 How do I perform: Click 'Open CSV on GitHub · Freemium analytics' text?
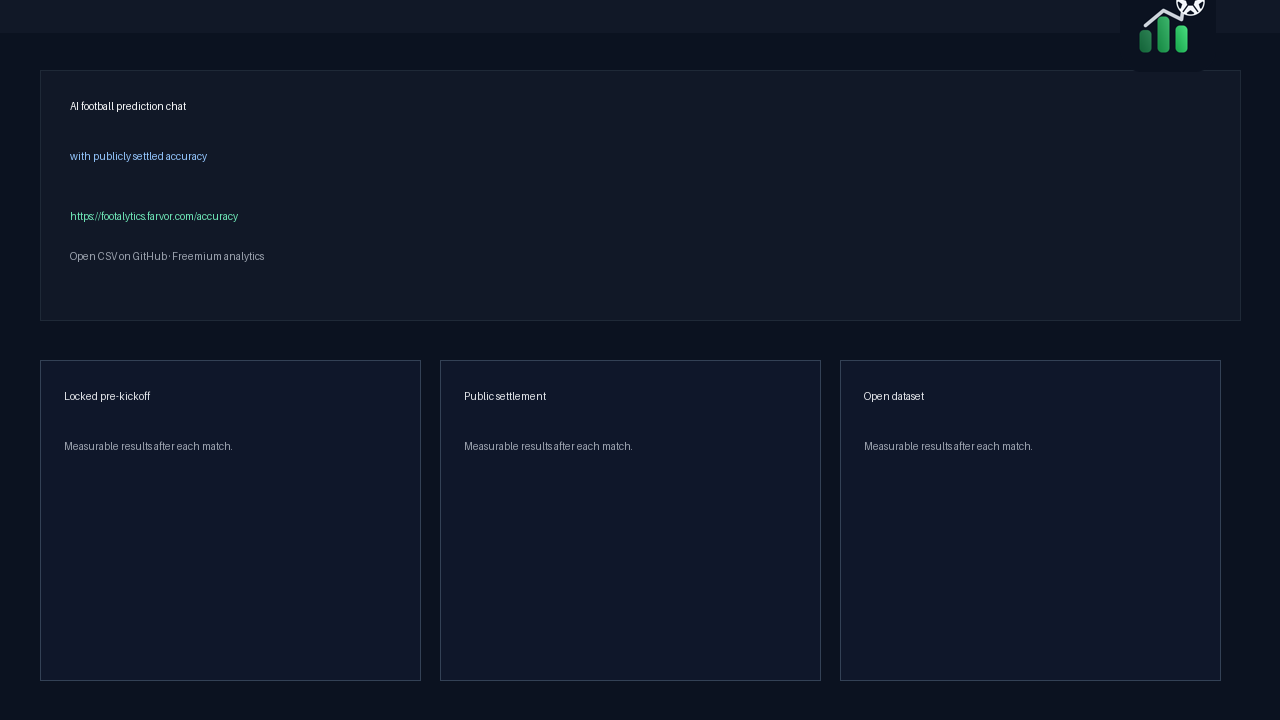coord(167,256)
